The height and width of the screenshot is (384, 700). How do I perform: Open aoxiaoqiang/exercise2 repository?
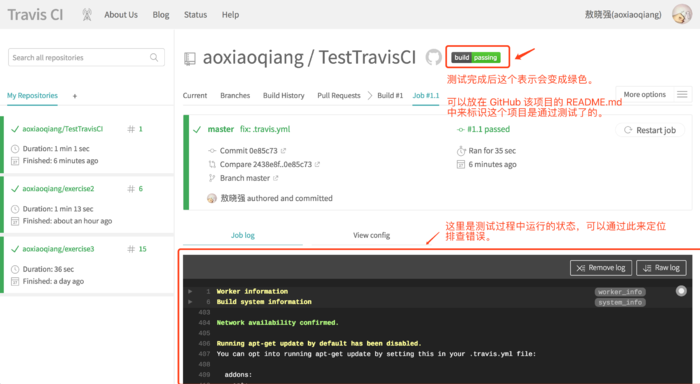pyautogui.click(x=58, y=188)
